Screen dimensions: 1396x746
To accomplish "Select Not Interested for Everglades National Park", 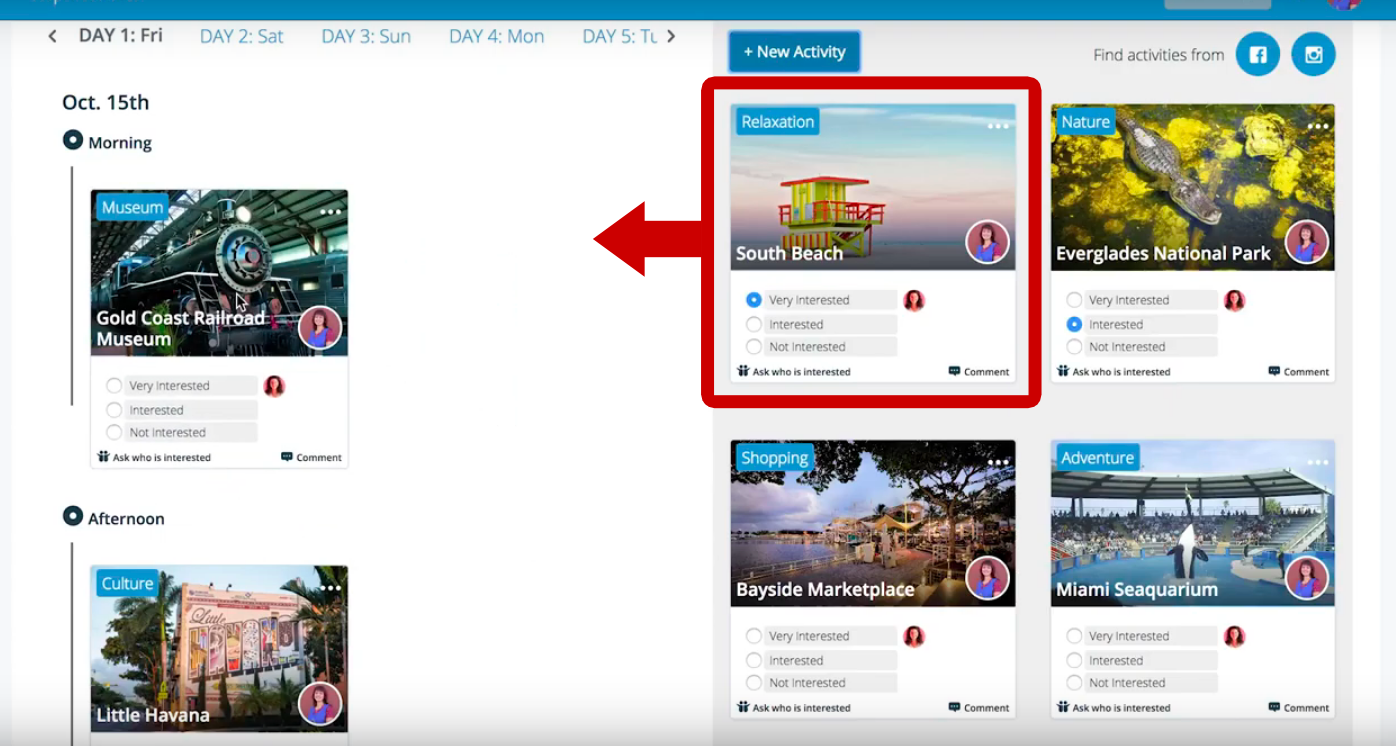I will click(1074, 347).
